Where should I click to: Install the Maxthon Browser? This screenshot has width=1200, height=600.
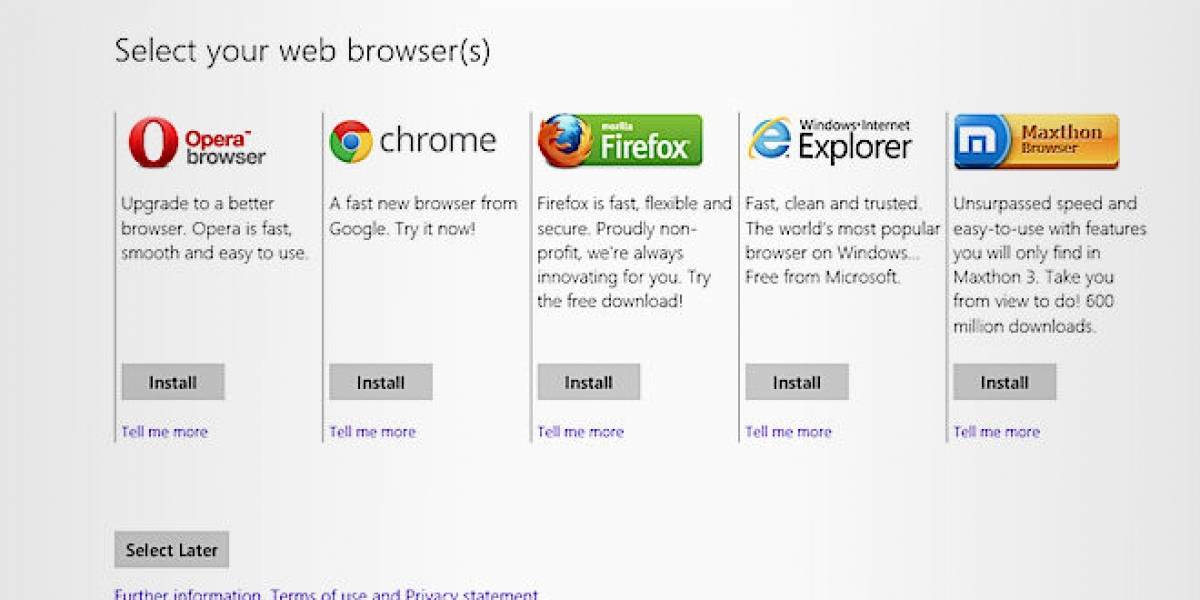(1005, 382)
